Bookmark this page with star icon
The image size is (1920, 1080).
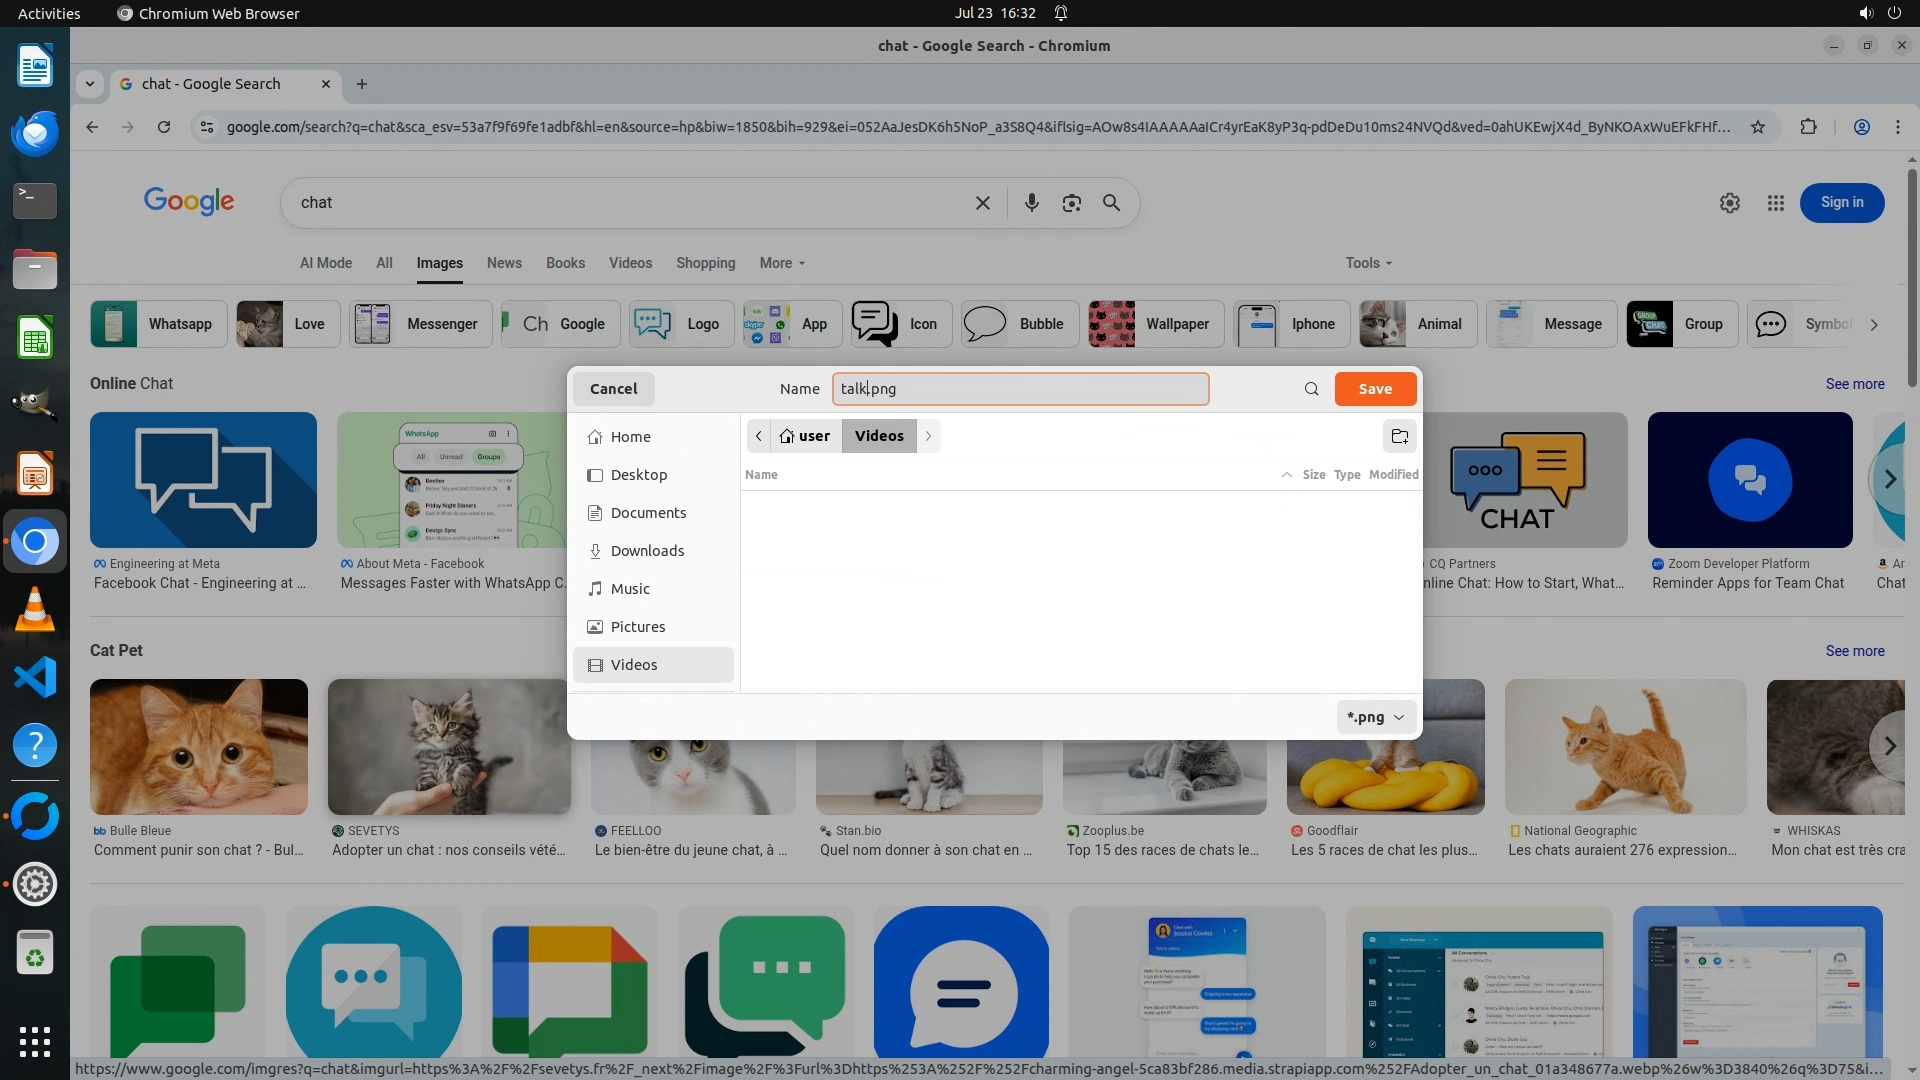pos(1757,127)
